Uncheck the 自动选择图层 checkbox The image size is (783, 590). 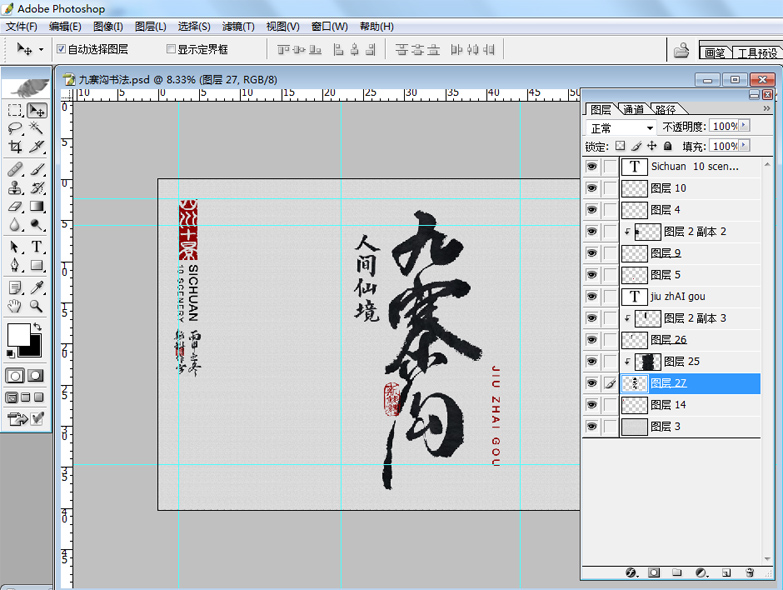click(61, 49)
